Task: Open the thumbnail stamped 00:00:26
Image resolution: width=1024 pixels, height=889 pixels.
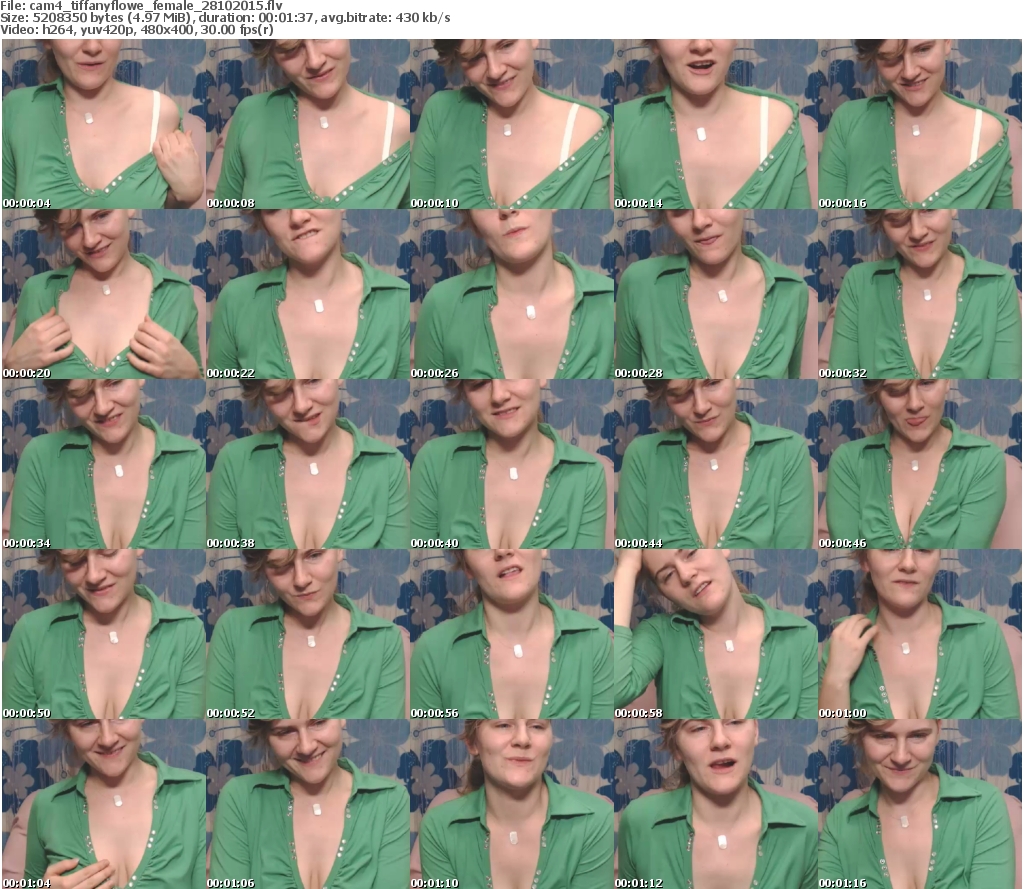Action: 511,294
